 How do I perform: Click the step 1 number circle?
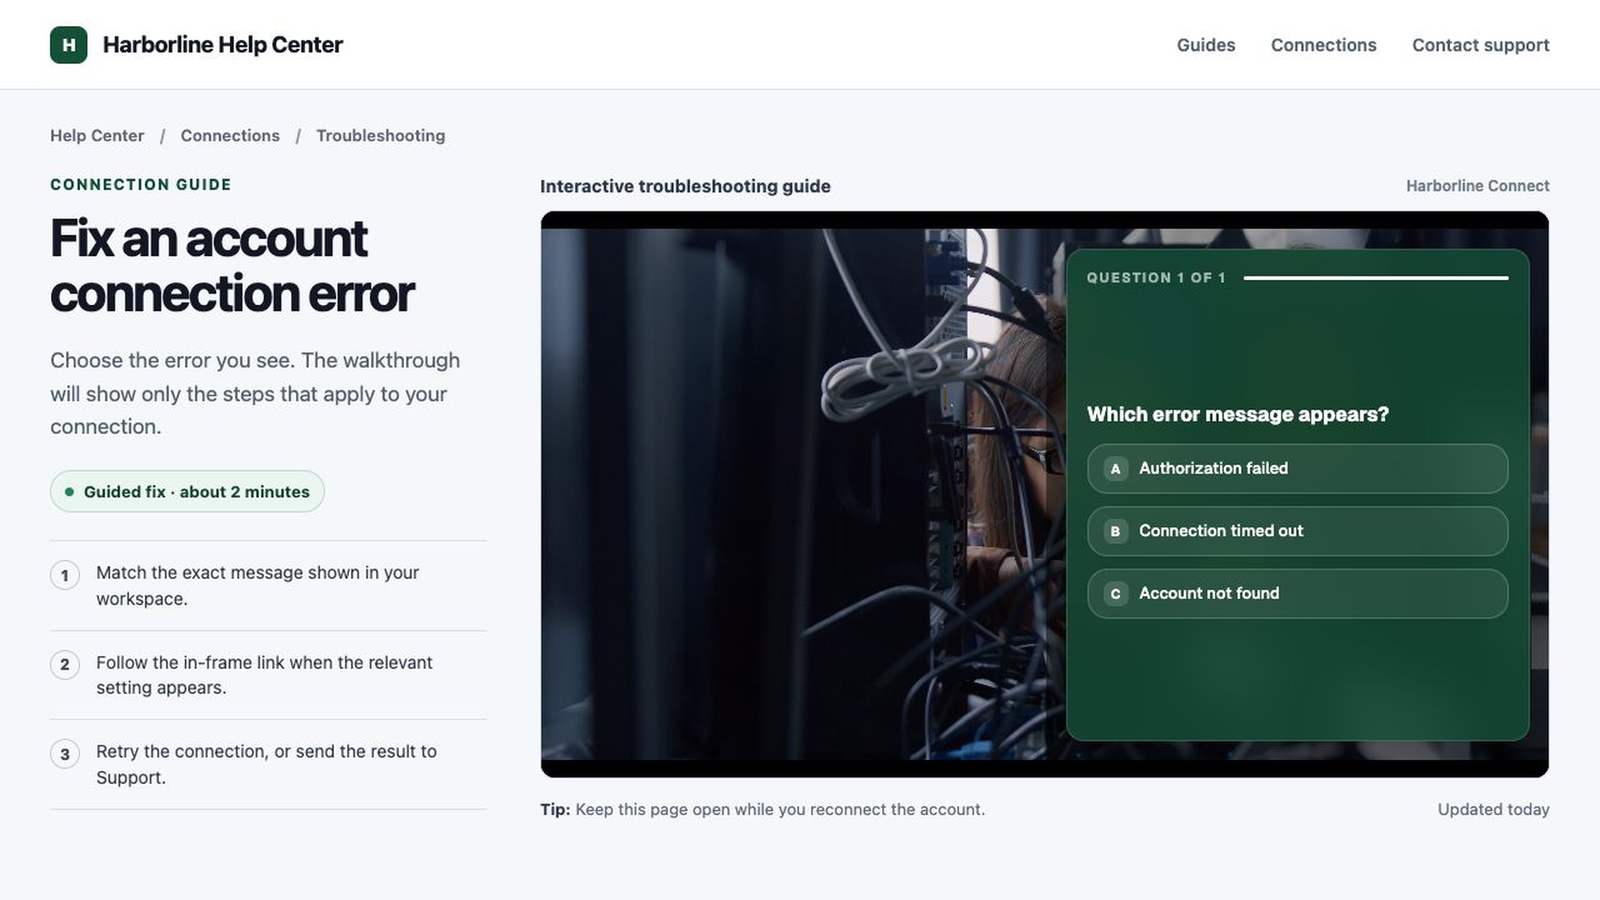65,575
